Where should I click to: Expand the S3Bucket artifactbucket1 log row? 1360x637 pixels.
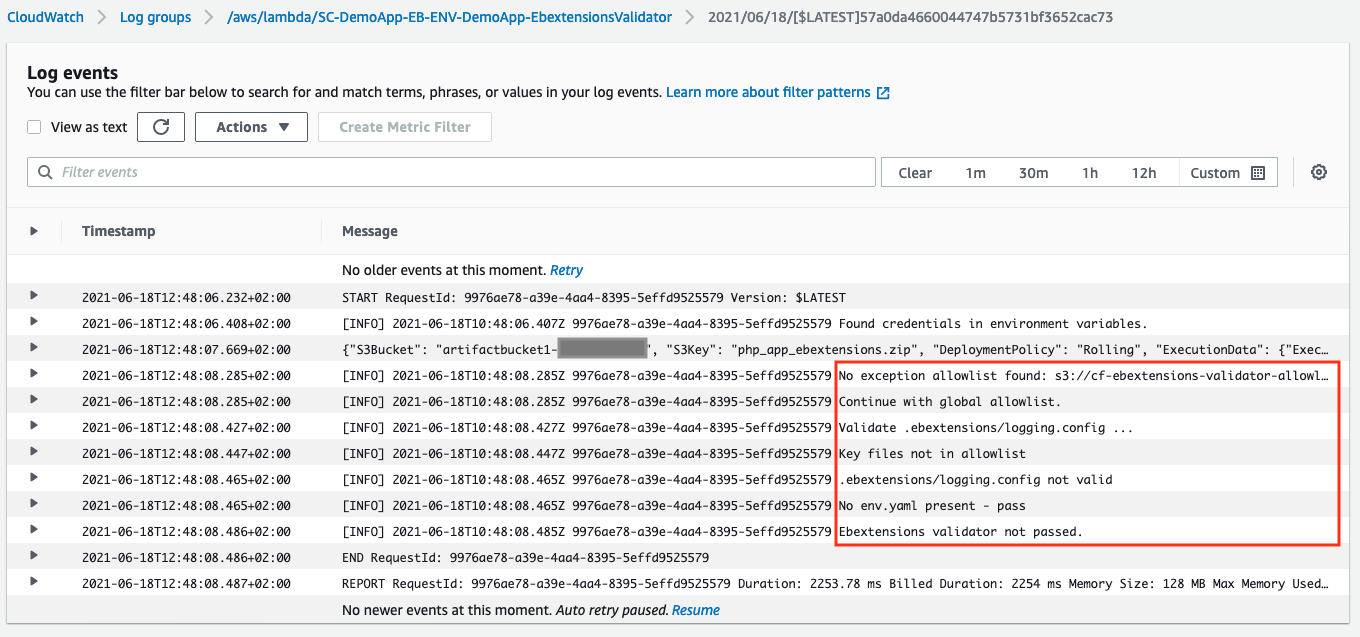point(34,348)
